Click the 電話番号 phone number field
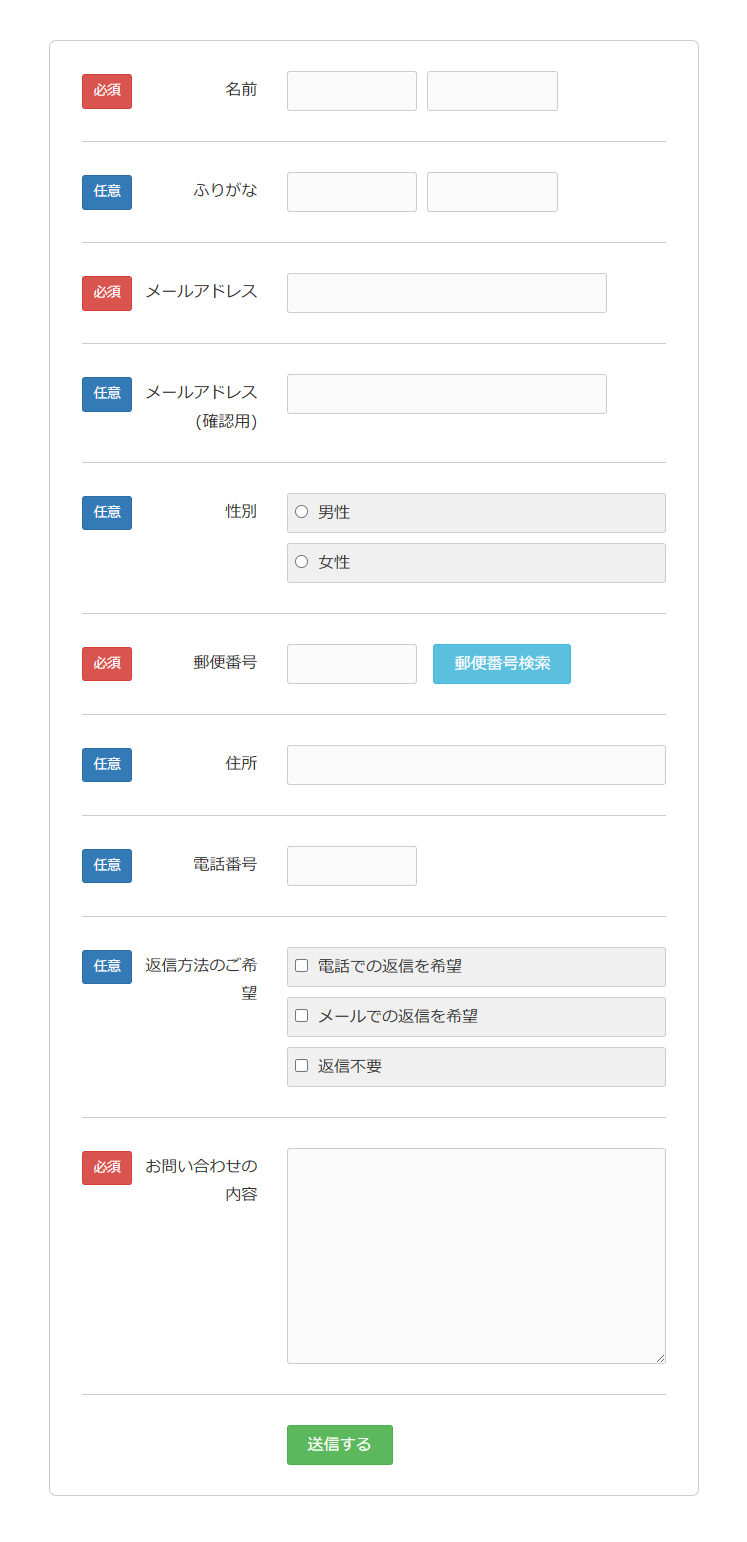Image resolution: width=747 pixels, height=1542 pixels. coord(351,865)
